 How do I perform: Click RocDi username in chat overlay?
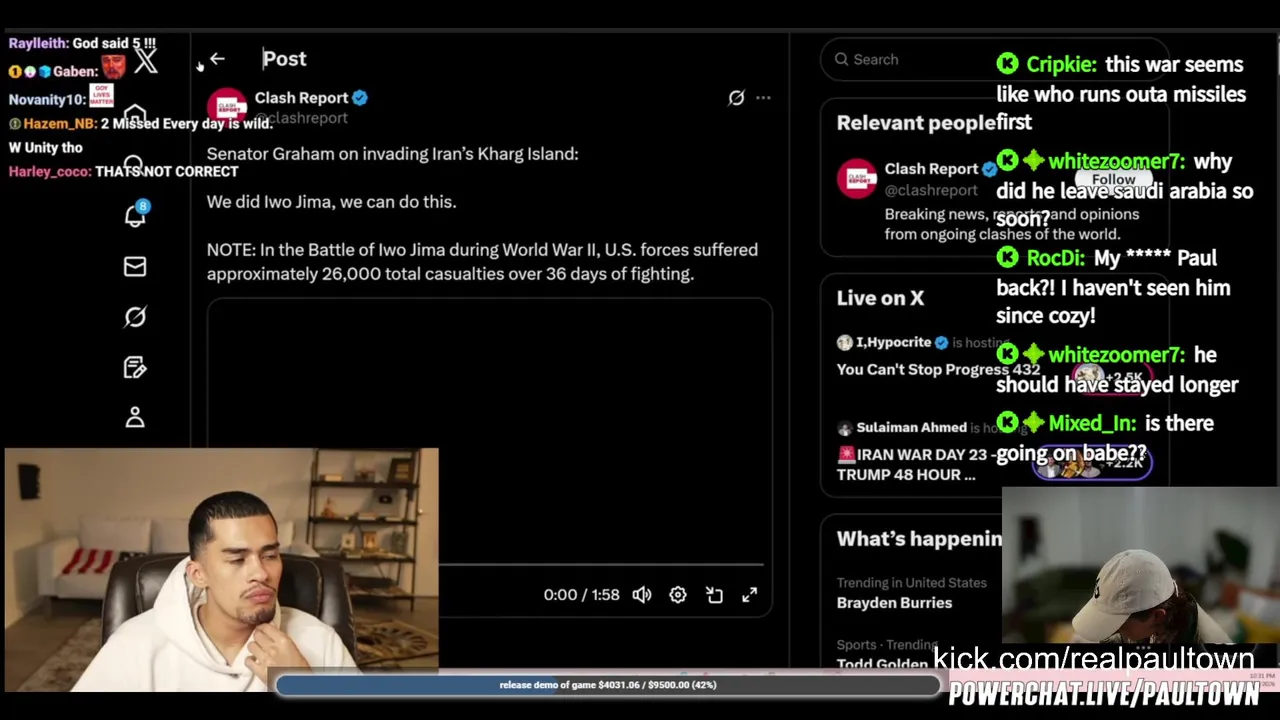pos(1055,258)
